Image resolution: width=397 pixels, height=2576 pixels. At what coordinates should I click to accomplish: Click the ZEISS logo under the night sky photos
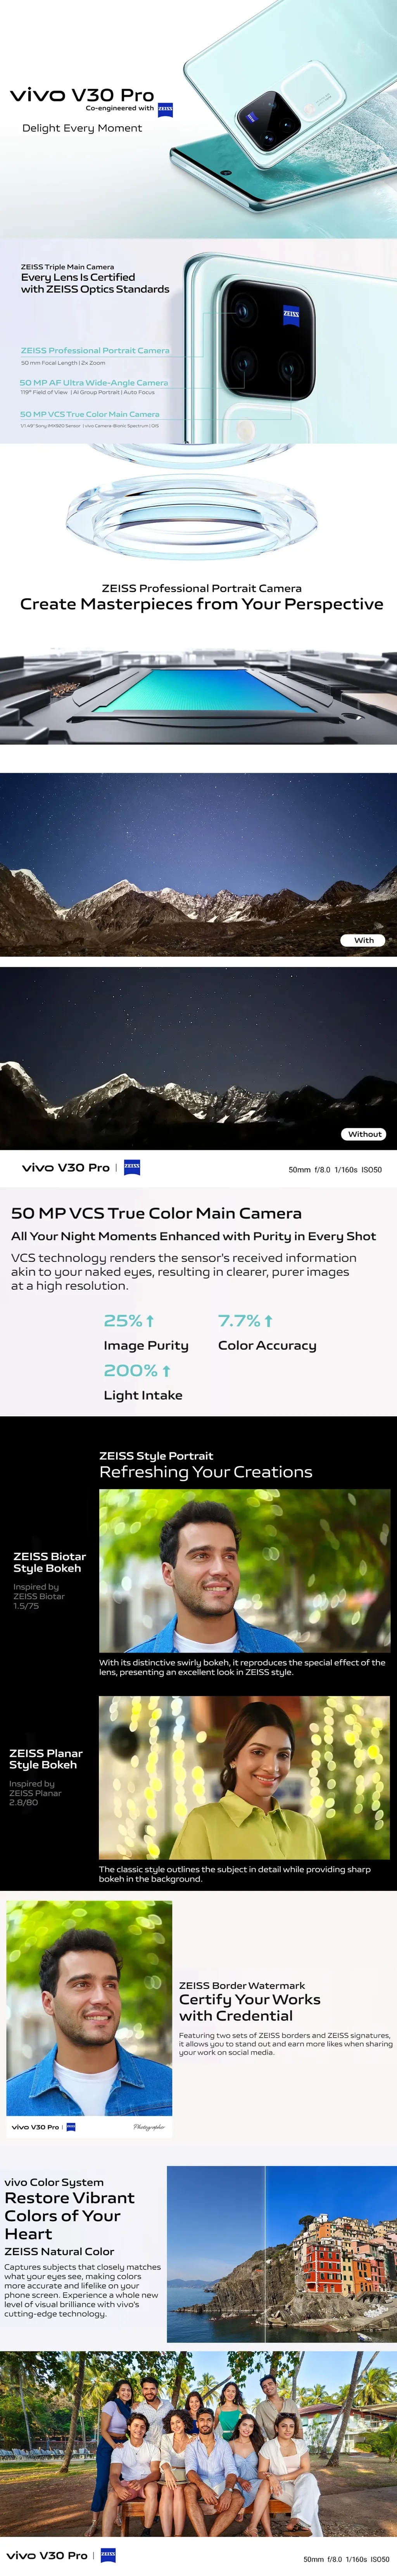tap(131, 1167)
